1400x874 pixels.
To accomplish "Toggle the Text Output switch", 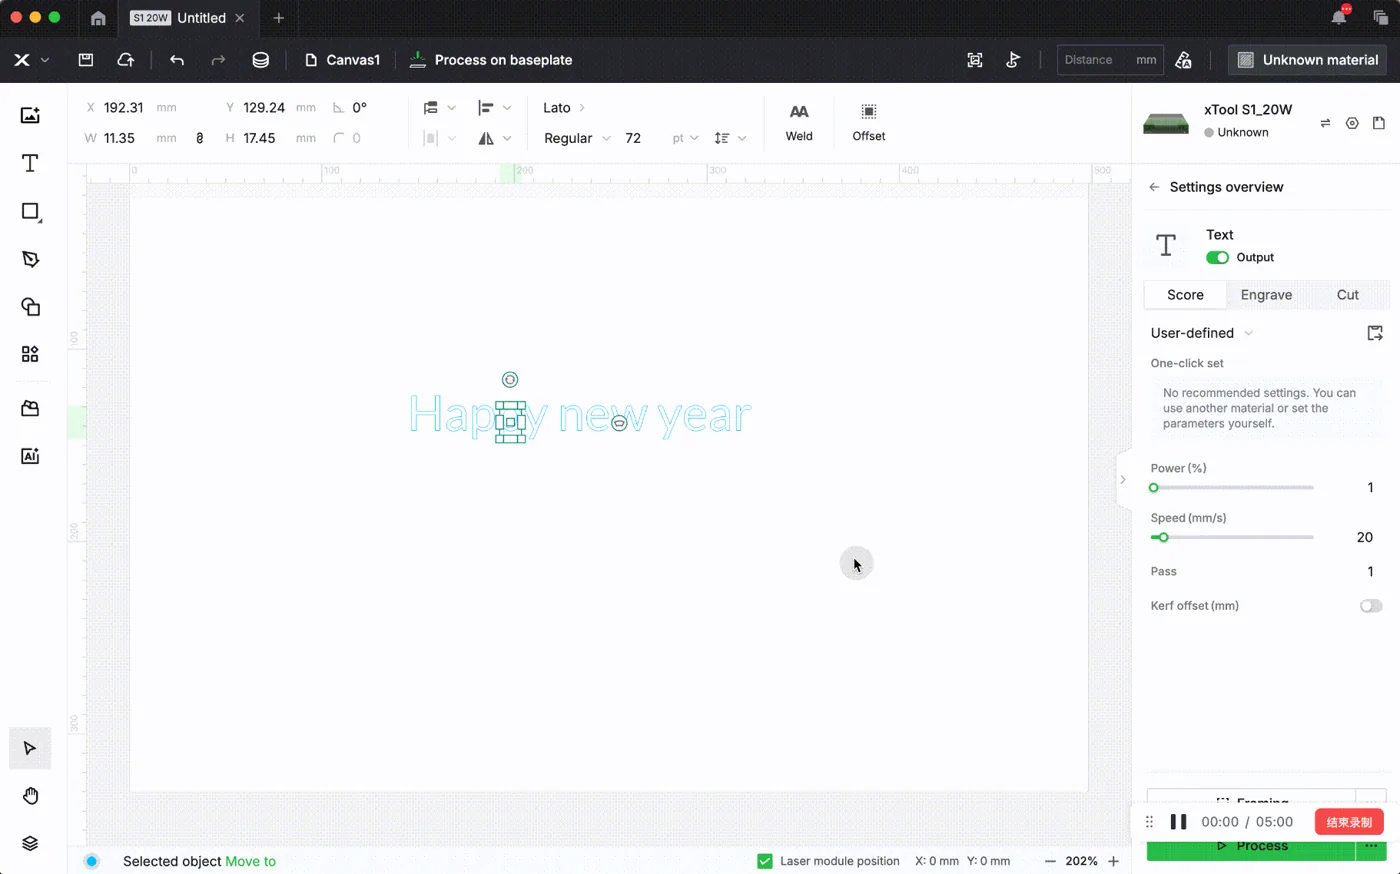I will click(x=1217, y=258).
